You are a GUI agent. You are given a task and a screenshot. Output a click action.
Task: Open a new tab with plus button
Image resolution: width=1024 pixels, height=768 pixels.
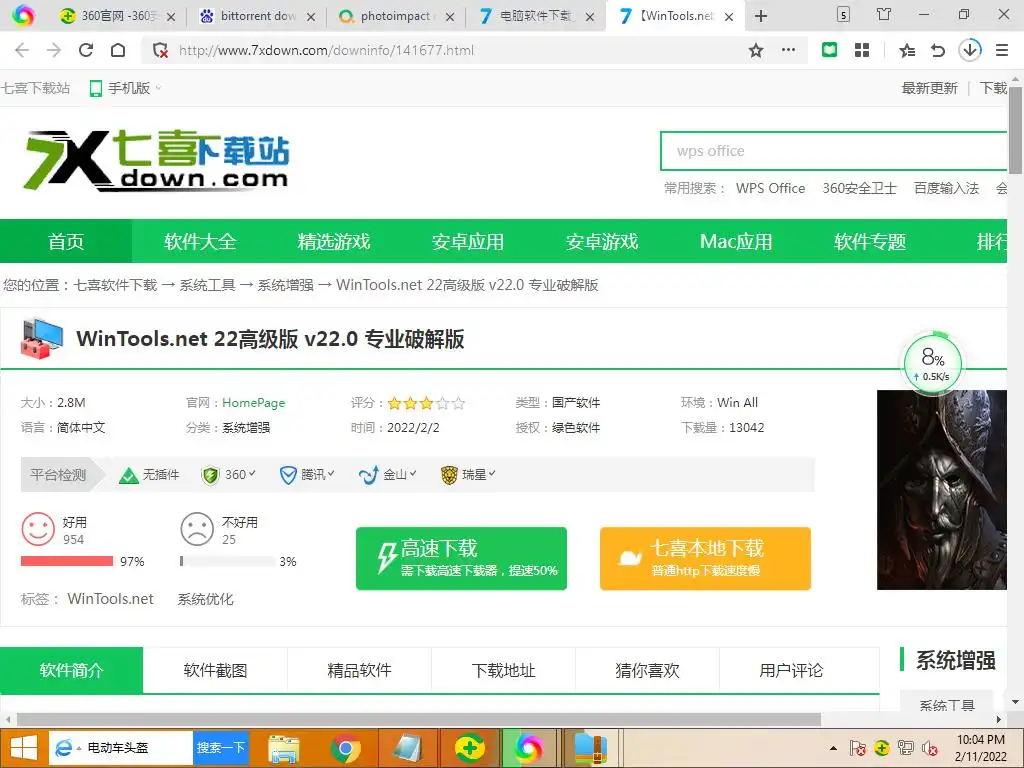coord(761,16)
